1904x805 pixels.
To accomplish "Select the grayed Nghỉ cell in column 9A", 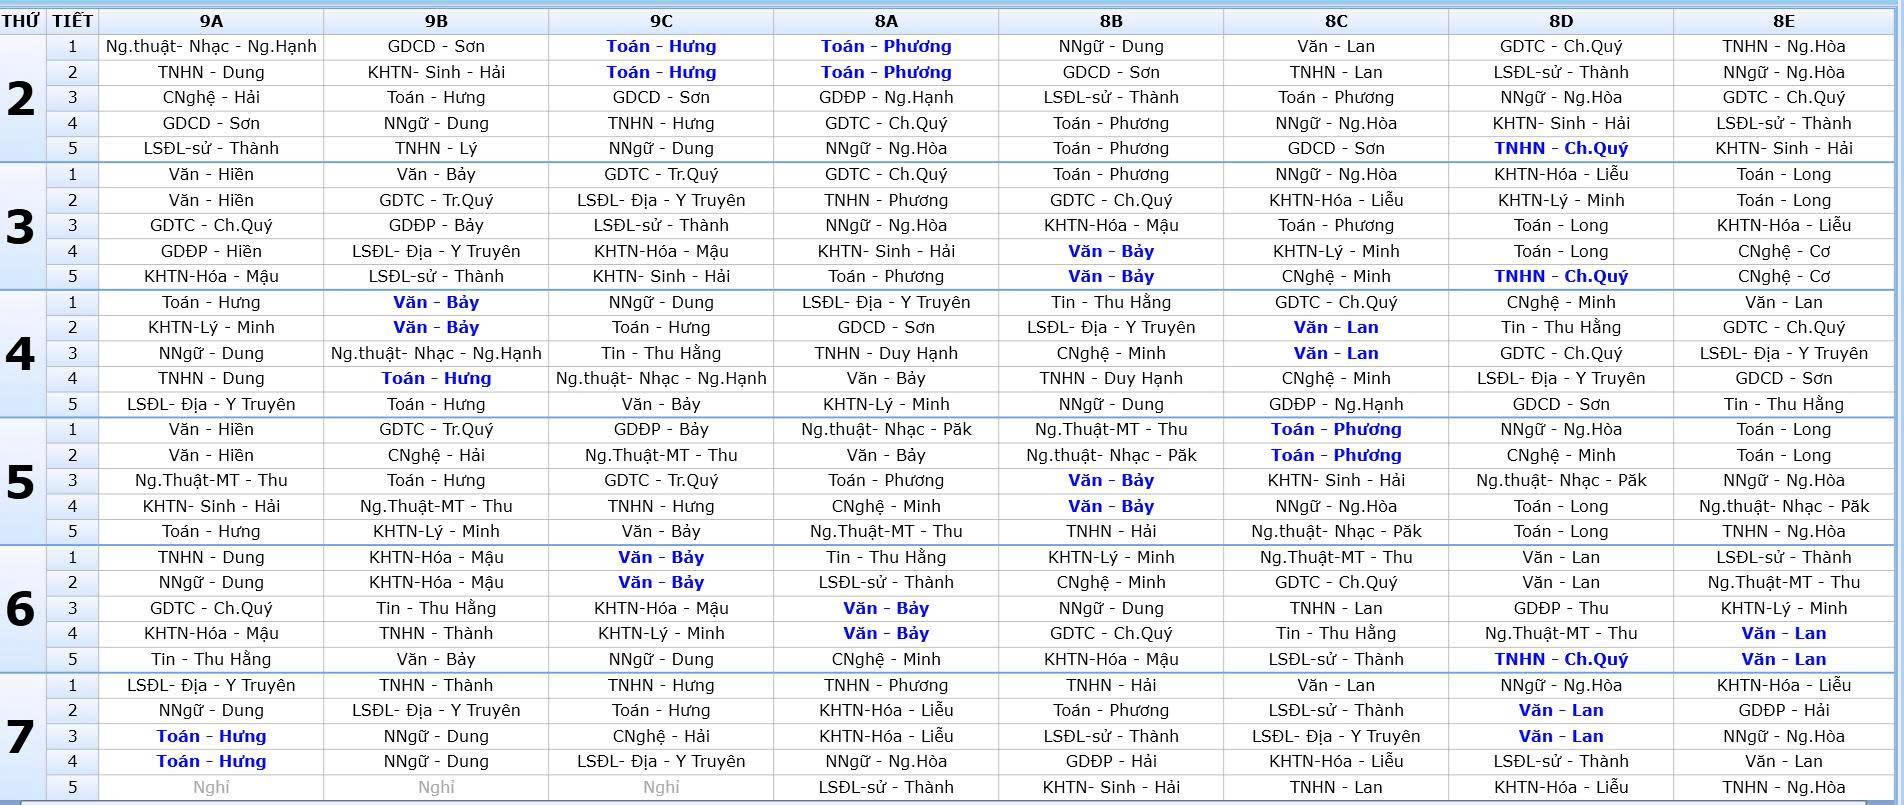I will click(211, 787).
